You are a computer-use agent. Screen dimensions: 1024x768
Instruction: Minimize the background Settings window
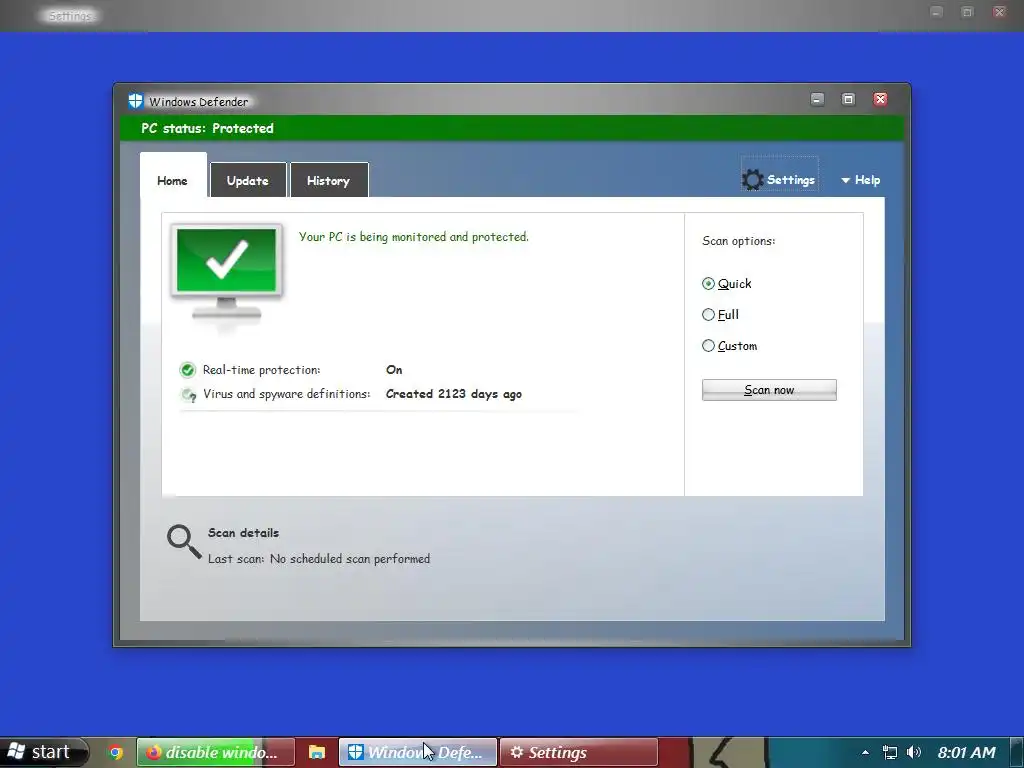tap(936, 12)
